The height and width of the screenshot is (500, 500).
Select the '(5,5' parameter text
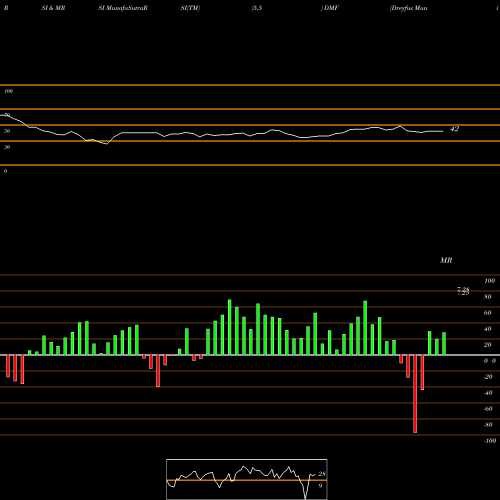tap(257, 8)
